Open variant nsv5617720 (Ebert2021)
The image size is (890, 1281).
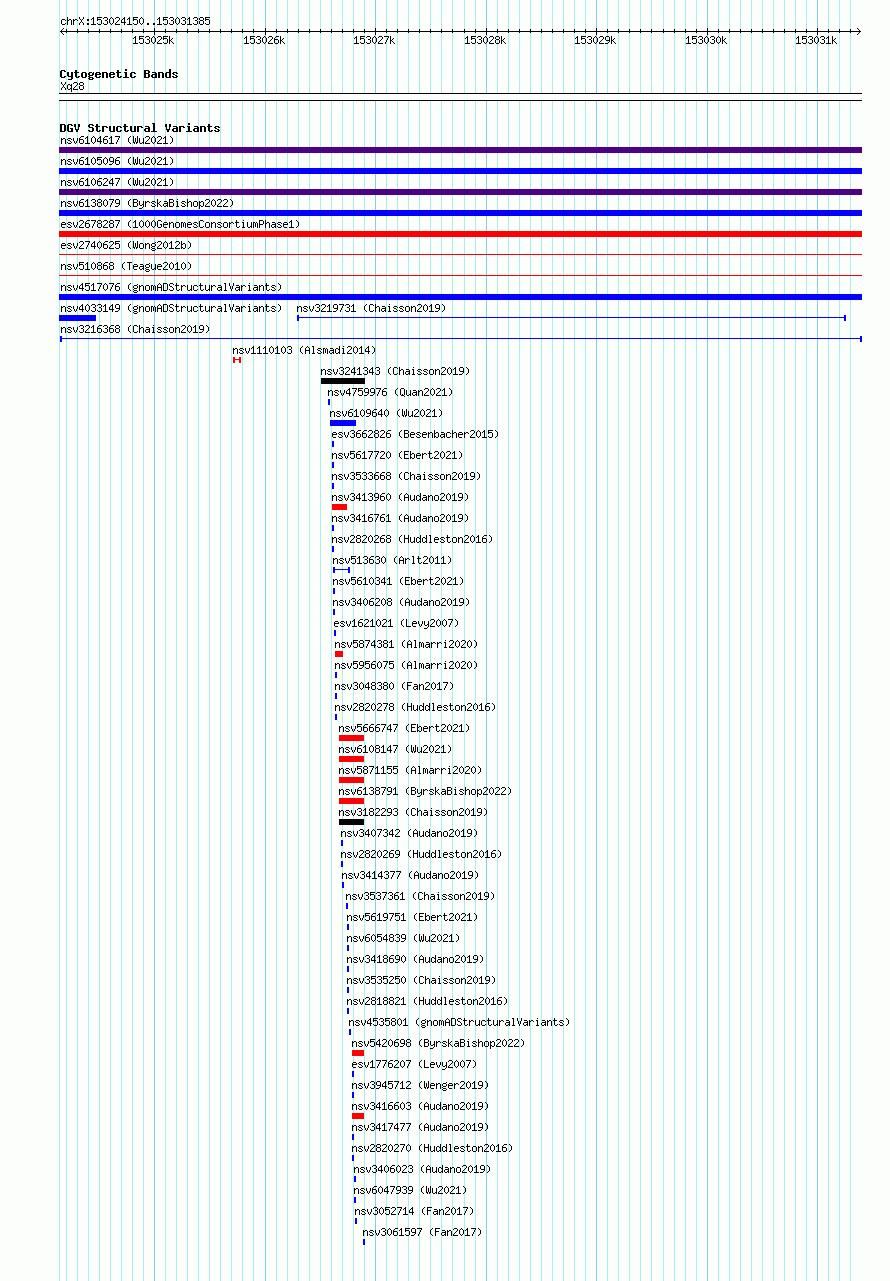398,455
